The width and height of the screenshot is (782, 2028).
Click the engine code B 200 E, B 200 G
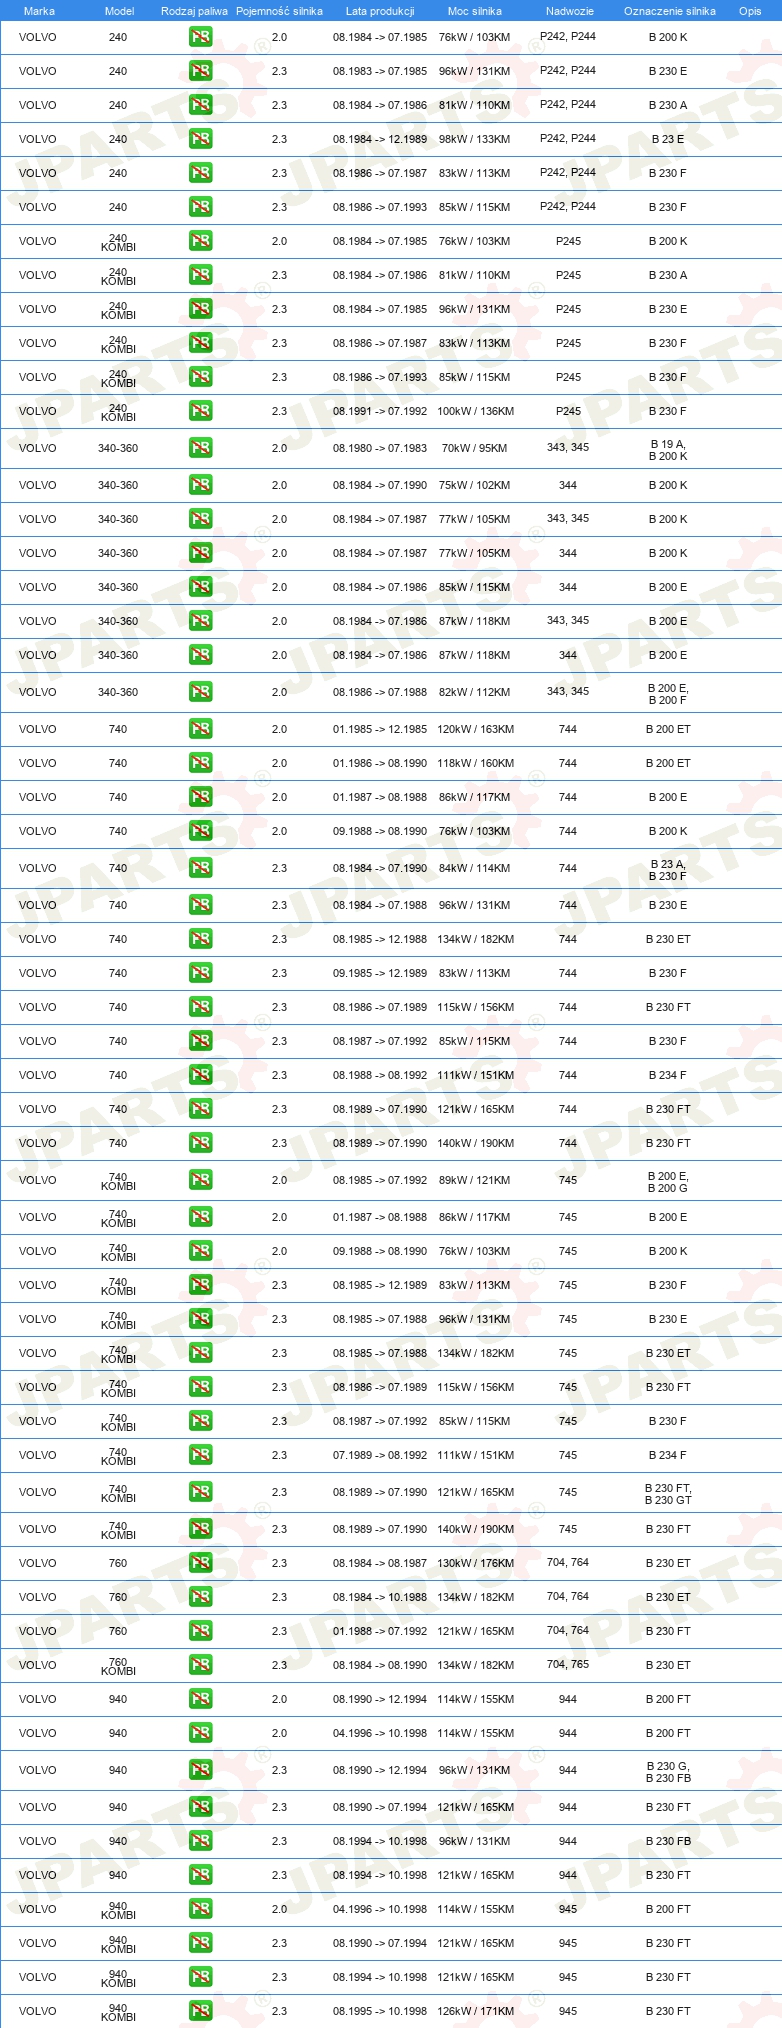click(x=668, y=1182)
